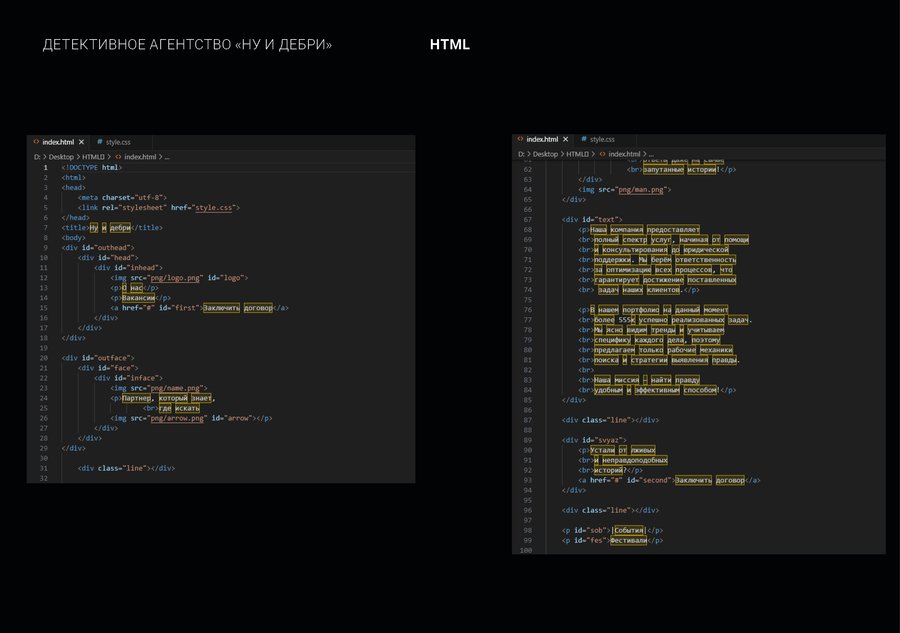This screenshot has height=633, width=900.
Task: Follow the "style.css" href link on line 5
Action: (x=214, y=208)
